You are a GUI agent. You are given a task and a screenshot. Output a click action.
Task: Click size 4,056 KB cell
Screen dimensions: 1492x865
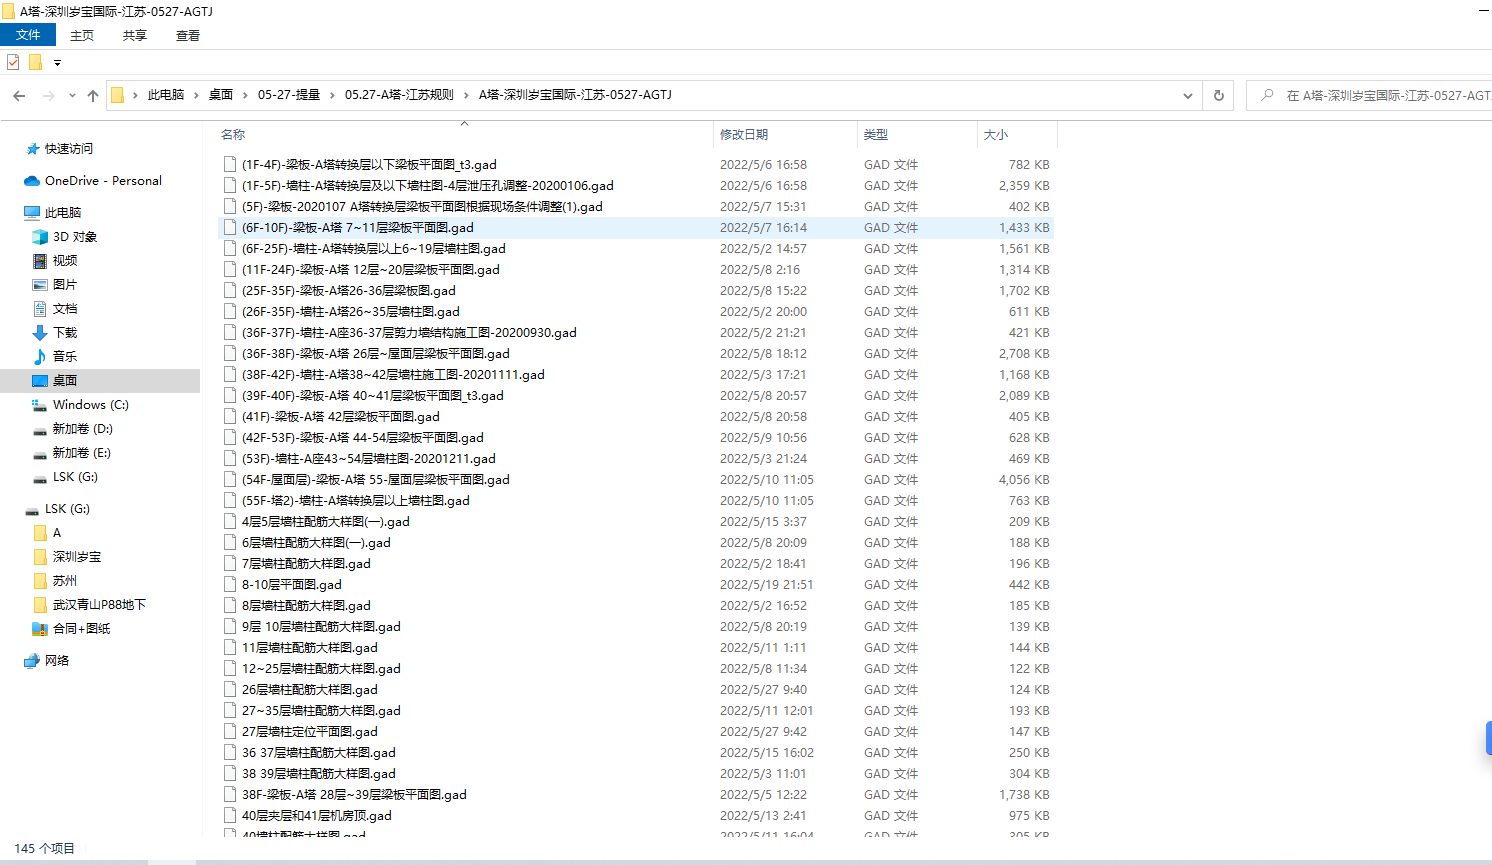pos(1024,479)
